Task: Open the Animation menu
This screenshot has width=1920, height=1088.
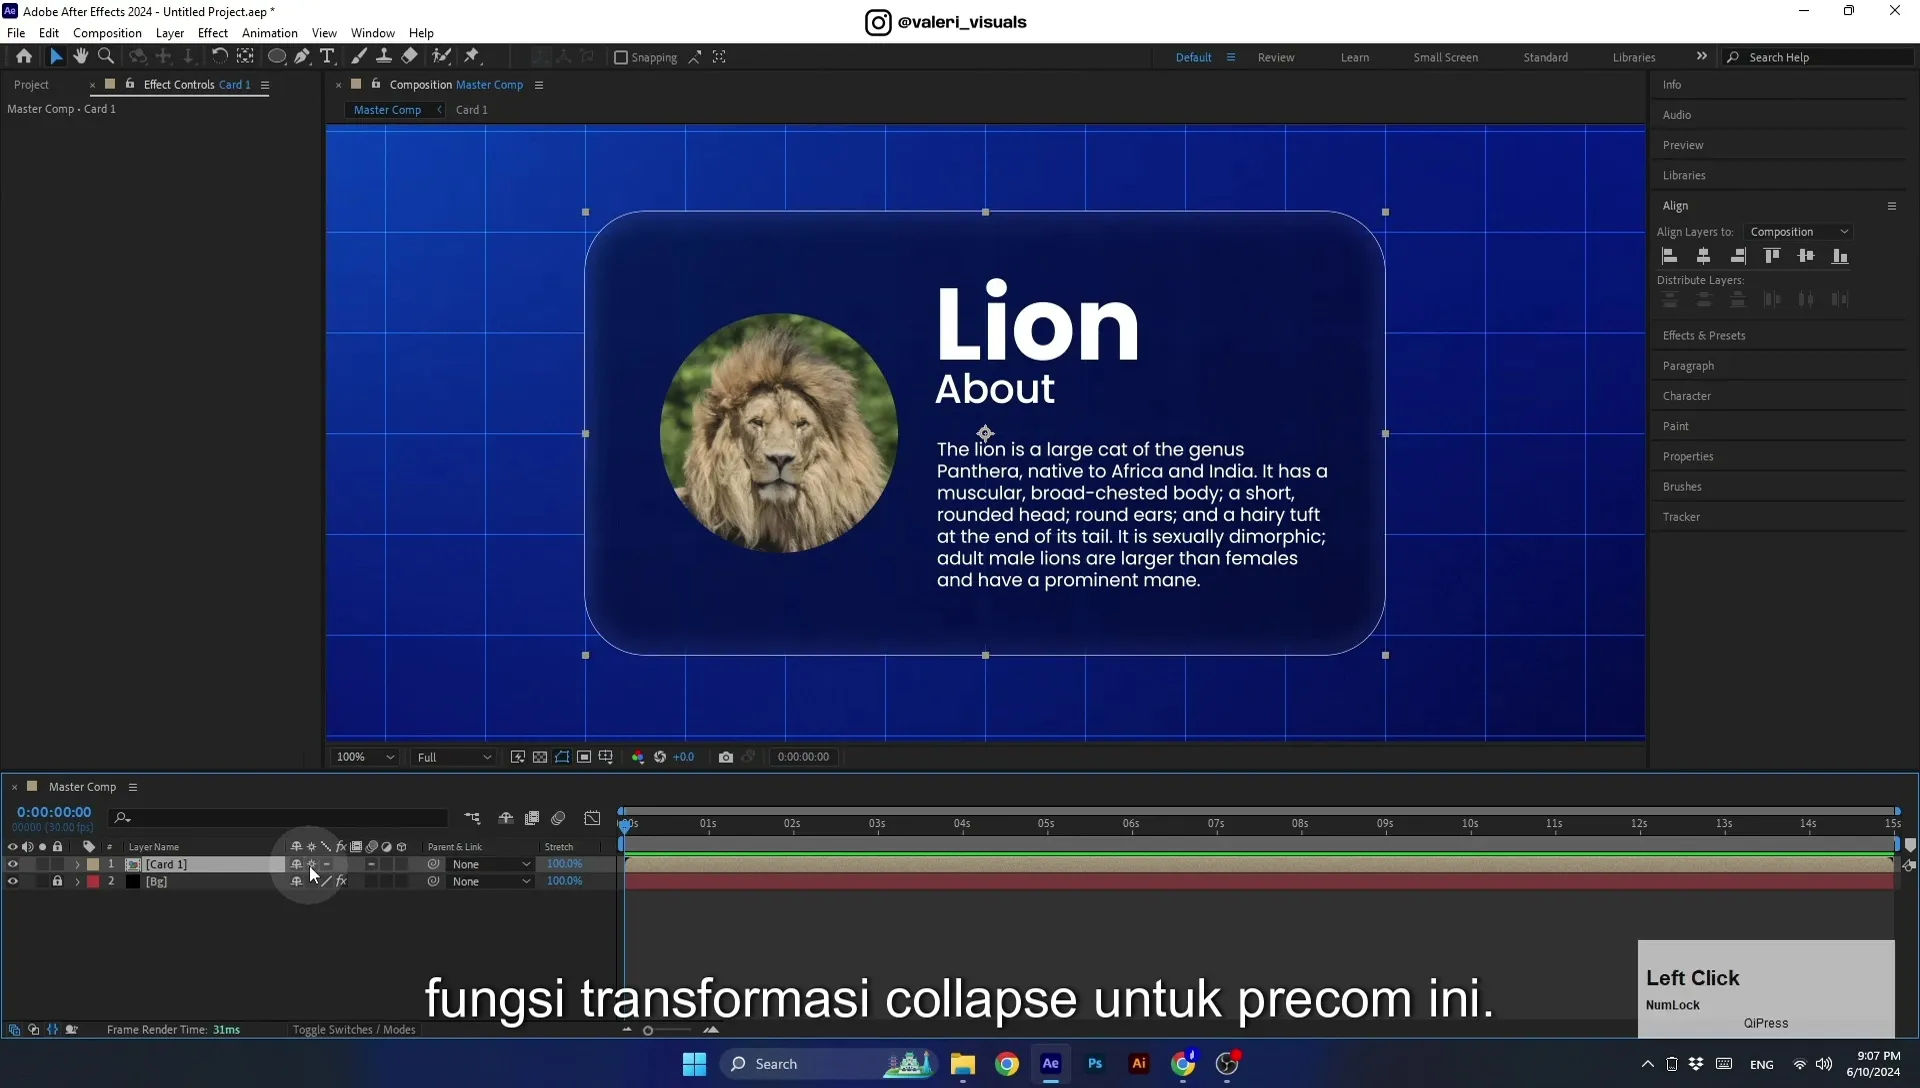Action: [270, 33]
